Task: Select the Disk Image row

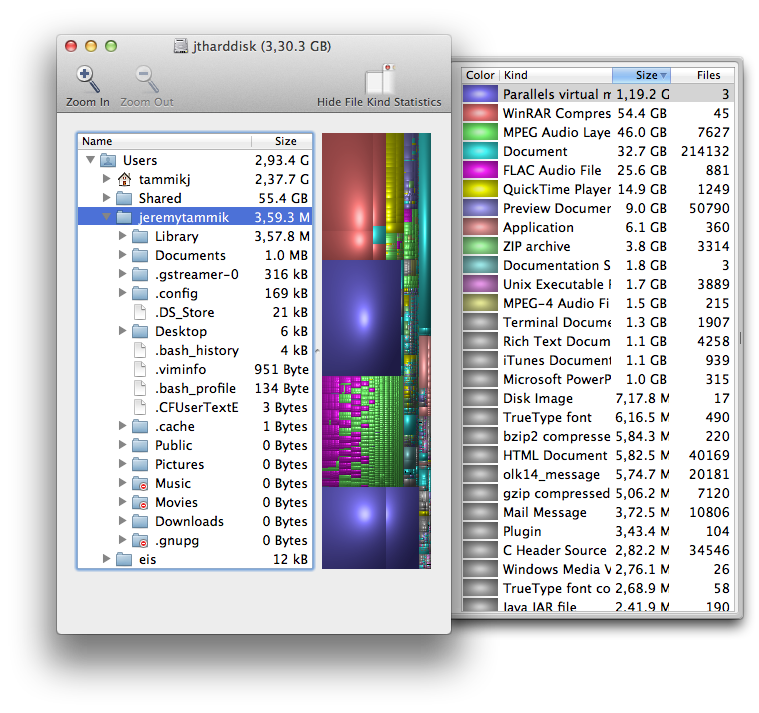Action: point(598,398)
